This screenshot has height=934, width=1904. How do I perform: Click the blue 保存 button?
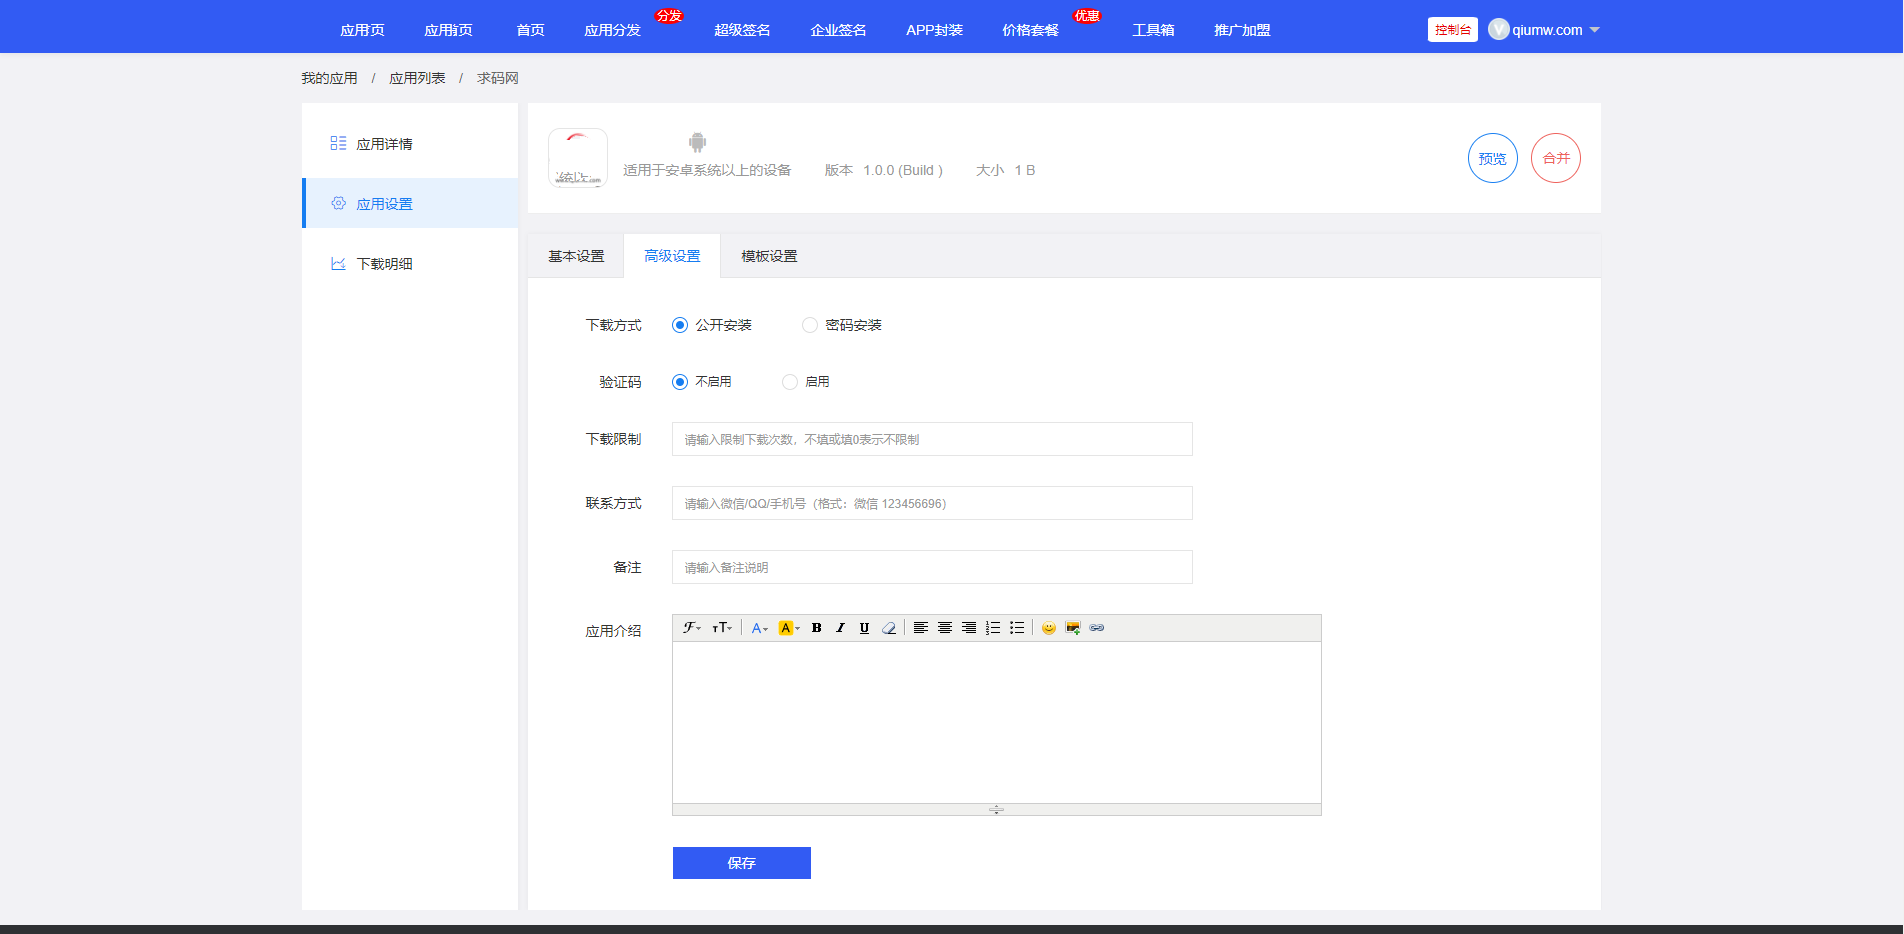tap(741, 863)
